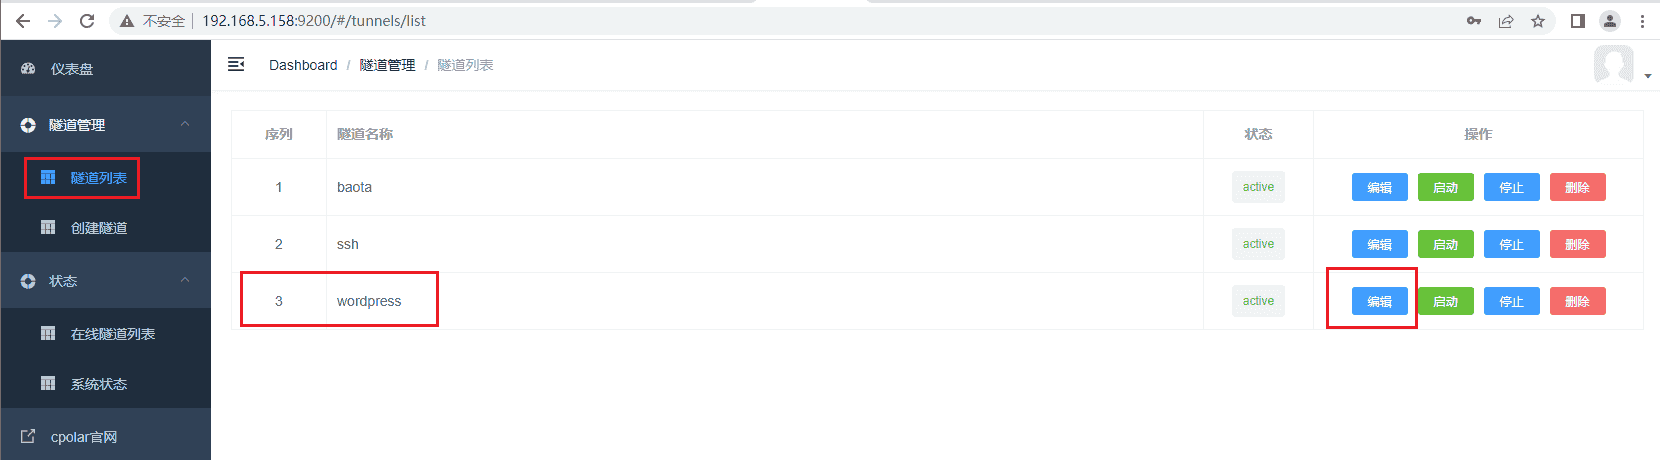Open the user avatar dropdown

point(1621,66)
